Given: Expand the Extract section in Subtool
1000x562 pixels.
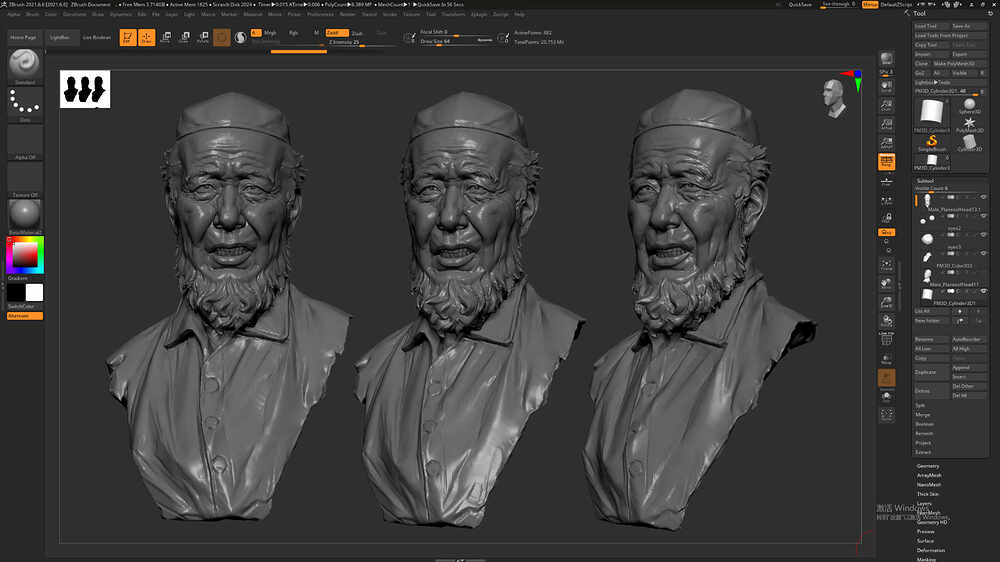Looking at the screenshot, I should point(923,452).
